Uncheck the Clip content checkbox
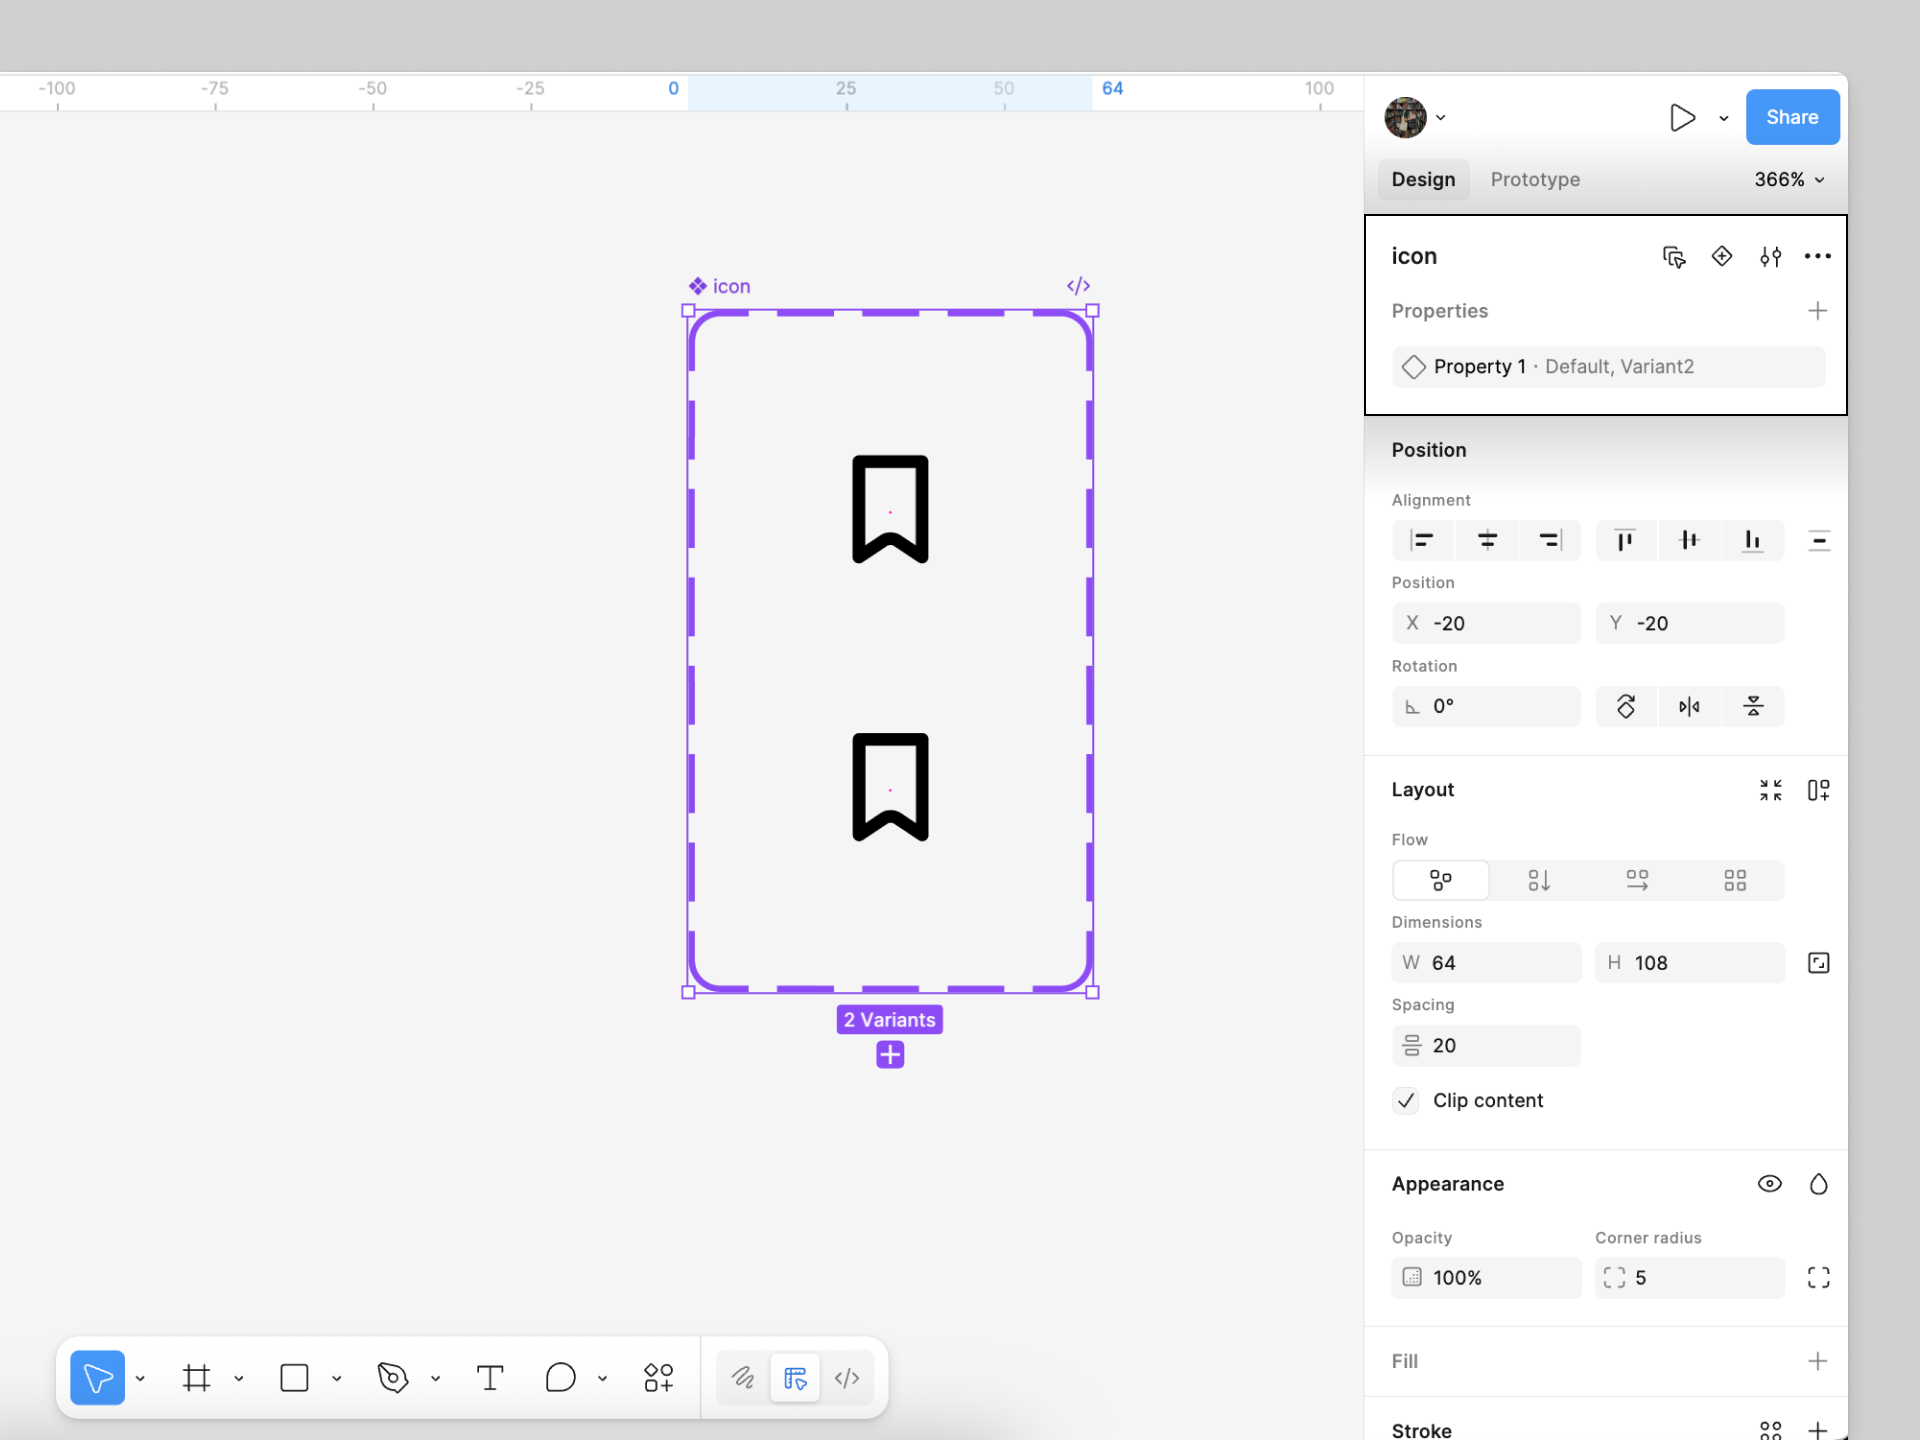This screenshot has width=1920, height=1440. (1406, 1101)
